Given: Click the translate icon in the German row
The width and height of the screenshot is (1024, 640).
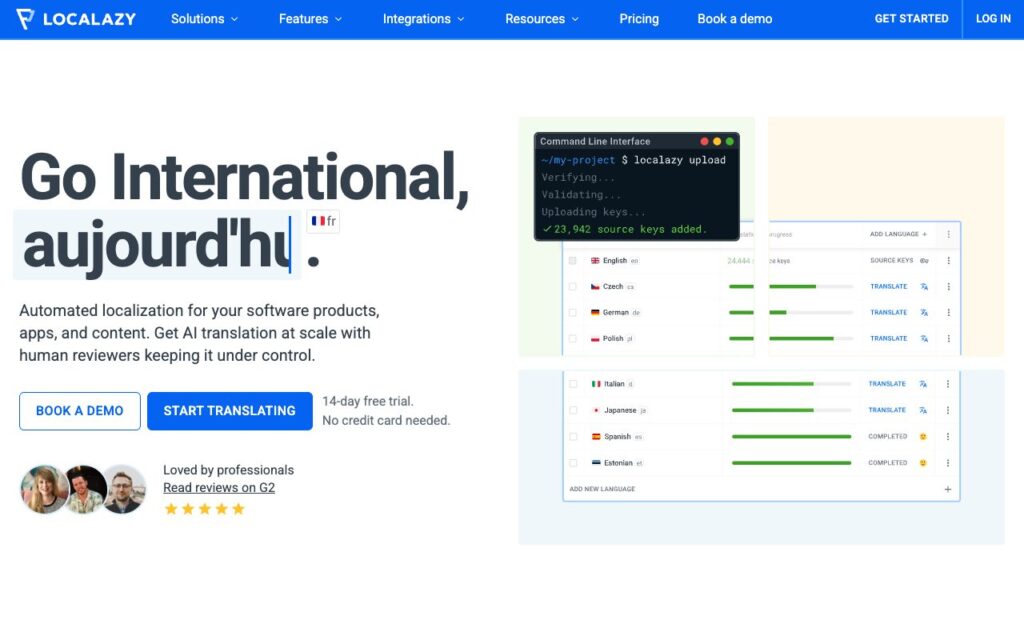Looking at the screenshot, I should click(924, 313).
